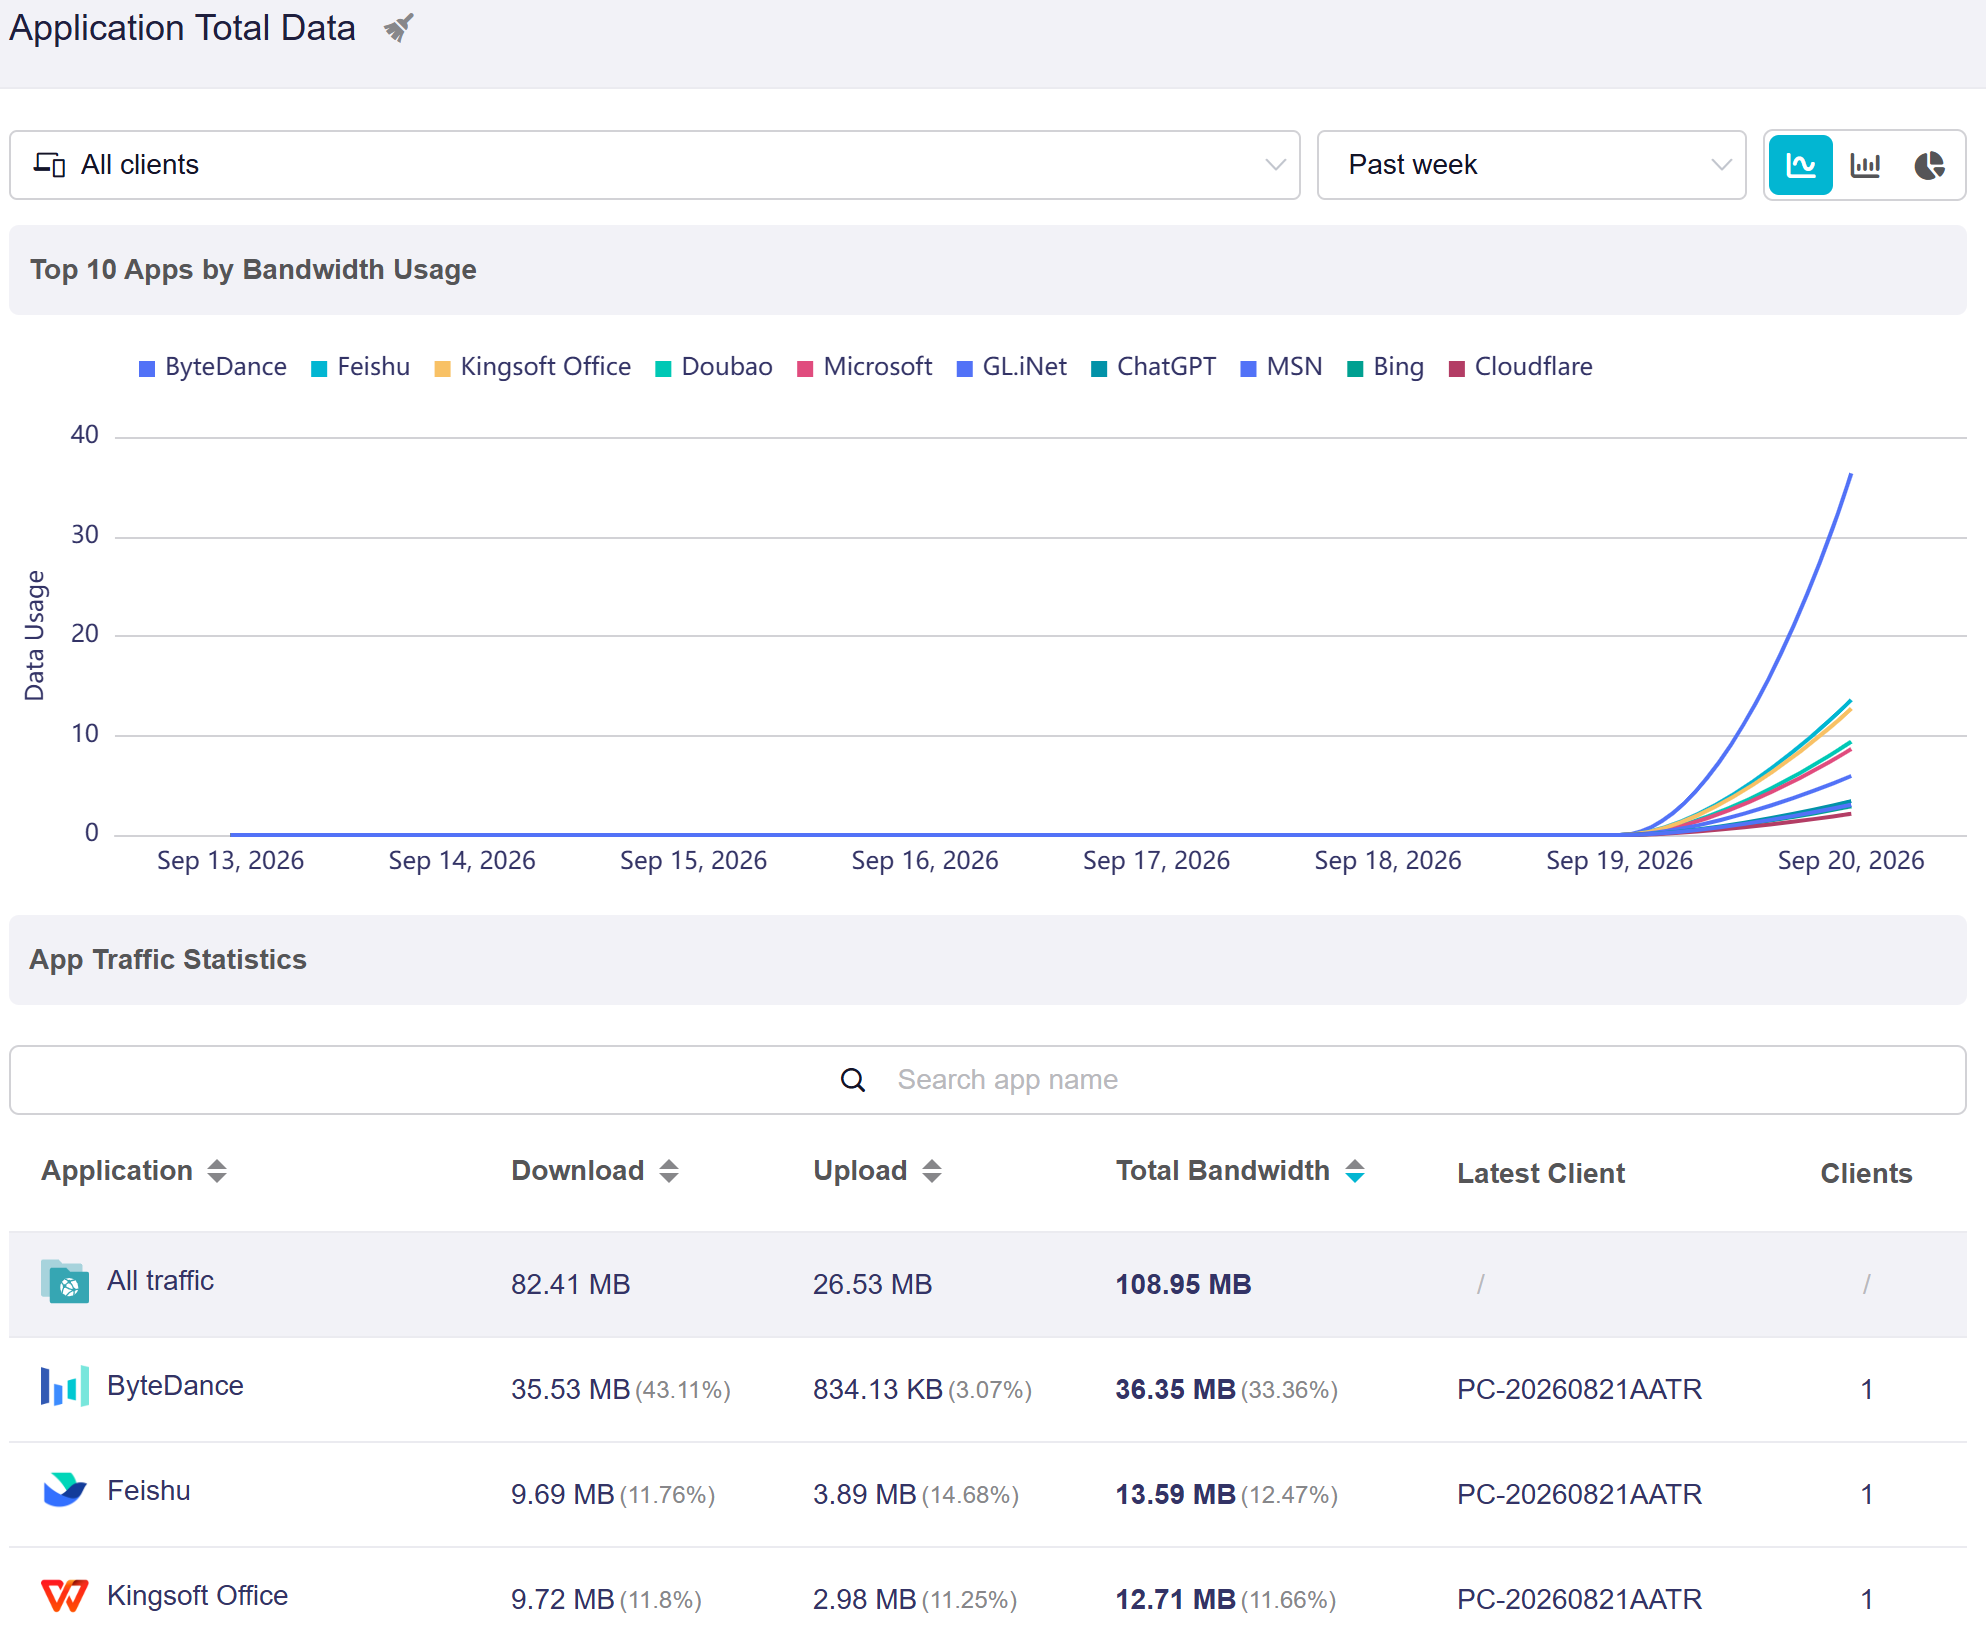Click the 108.95 MB total bandwidth value

1184,1285
